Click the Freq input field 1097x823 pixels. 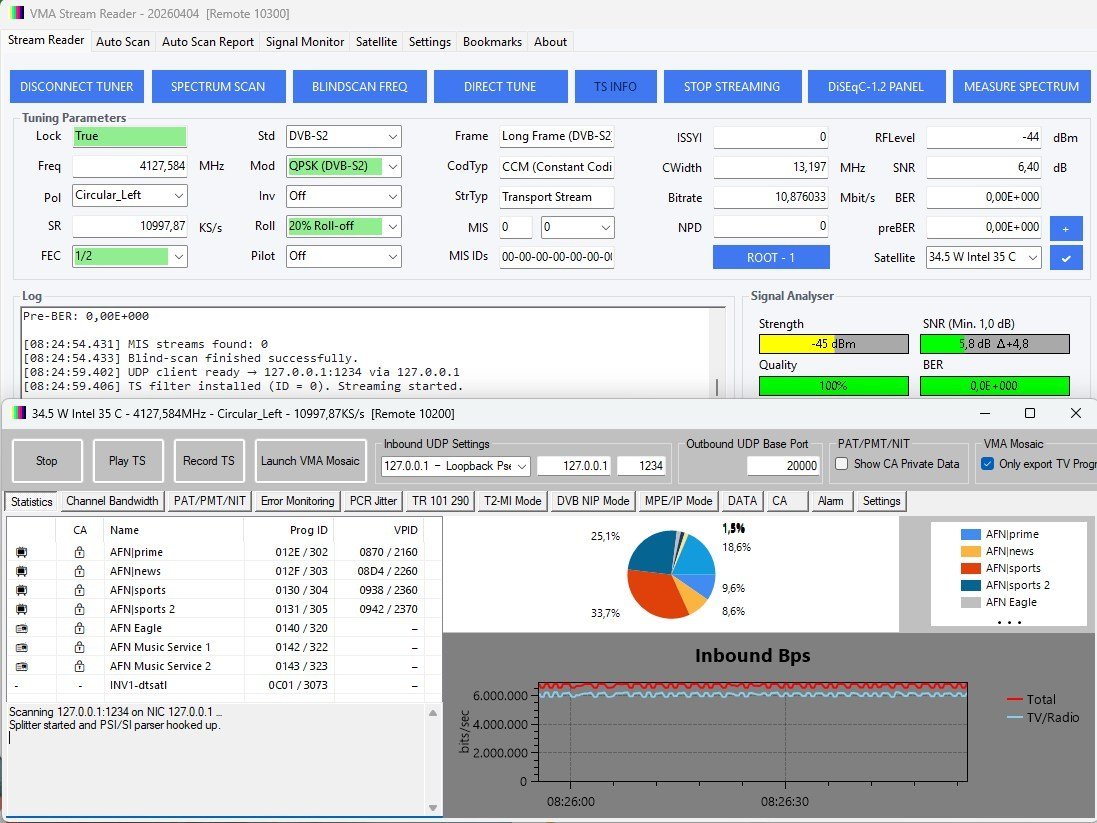(129, 167)
